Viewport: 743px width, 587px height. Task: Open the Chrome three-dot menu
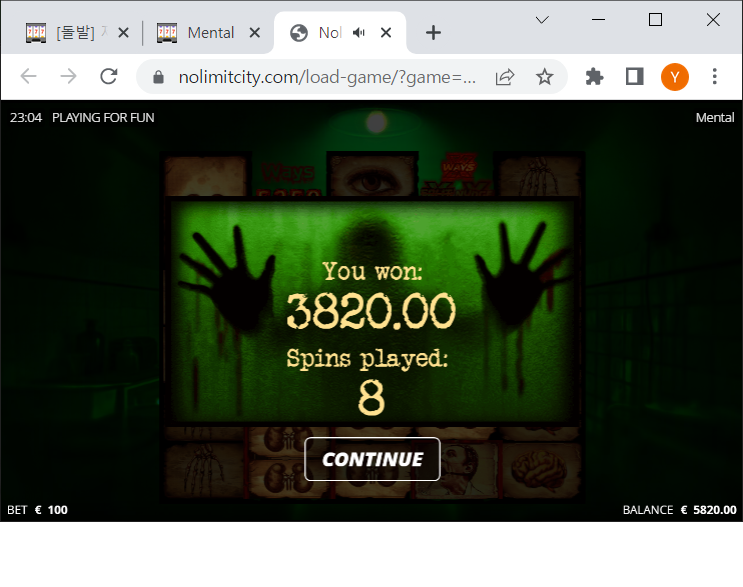tap(715, 76)
